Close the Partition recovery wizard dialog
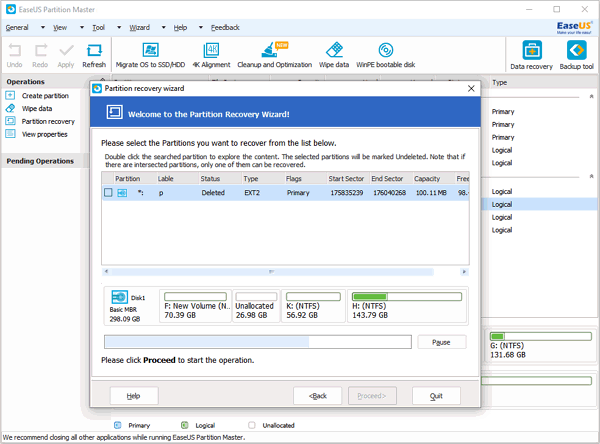The width and height of the screenshot is (600, 444). [471, 88]
